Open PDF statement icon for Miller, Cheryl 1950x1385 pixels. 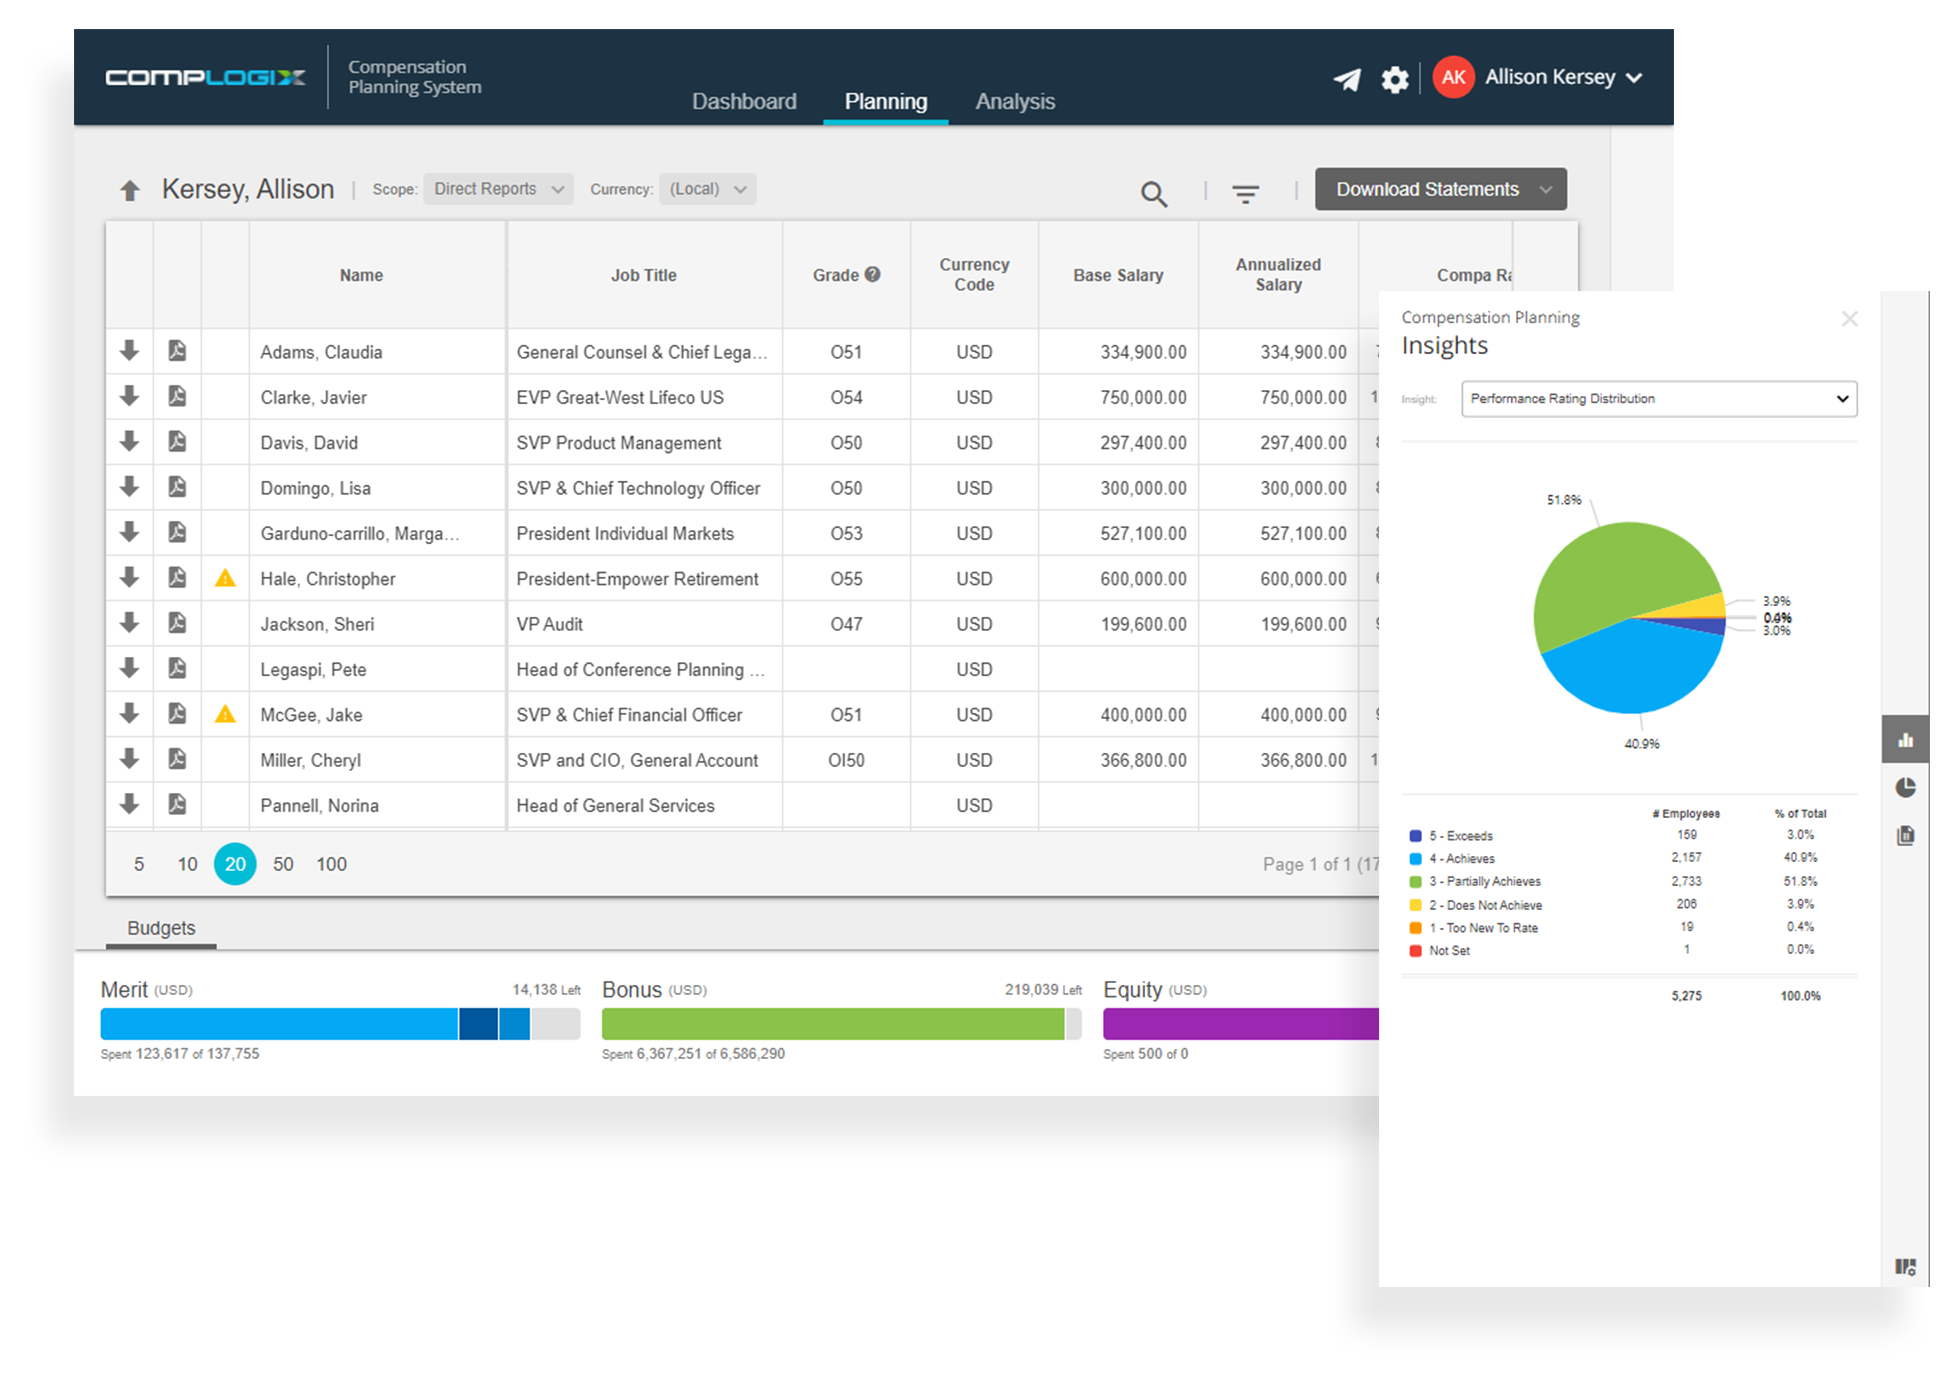177,759
